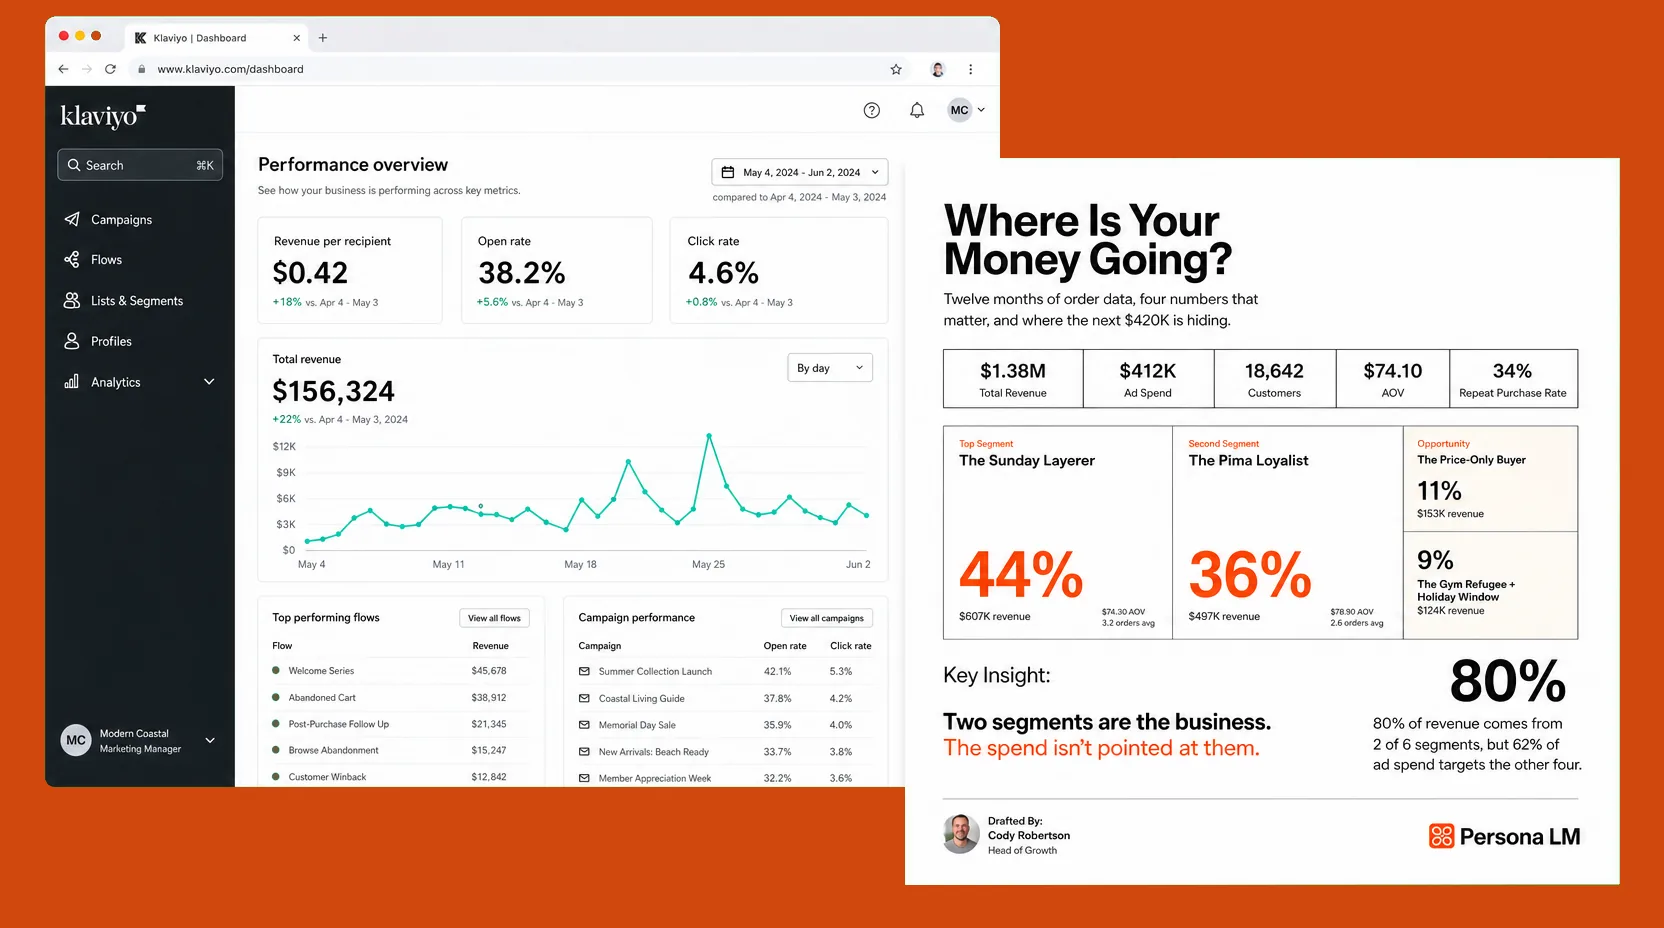Open help with the question mark icon

pyautogui.click(x=872, y=110)
